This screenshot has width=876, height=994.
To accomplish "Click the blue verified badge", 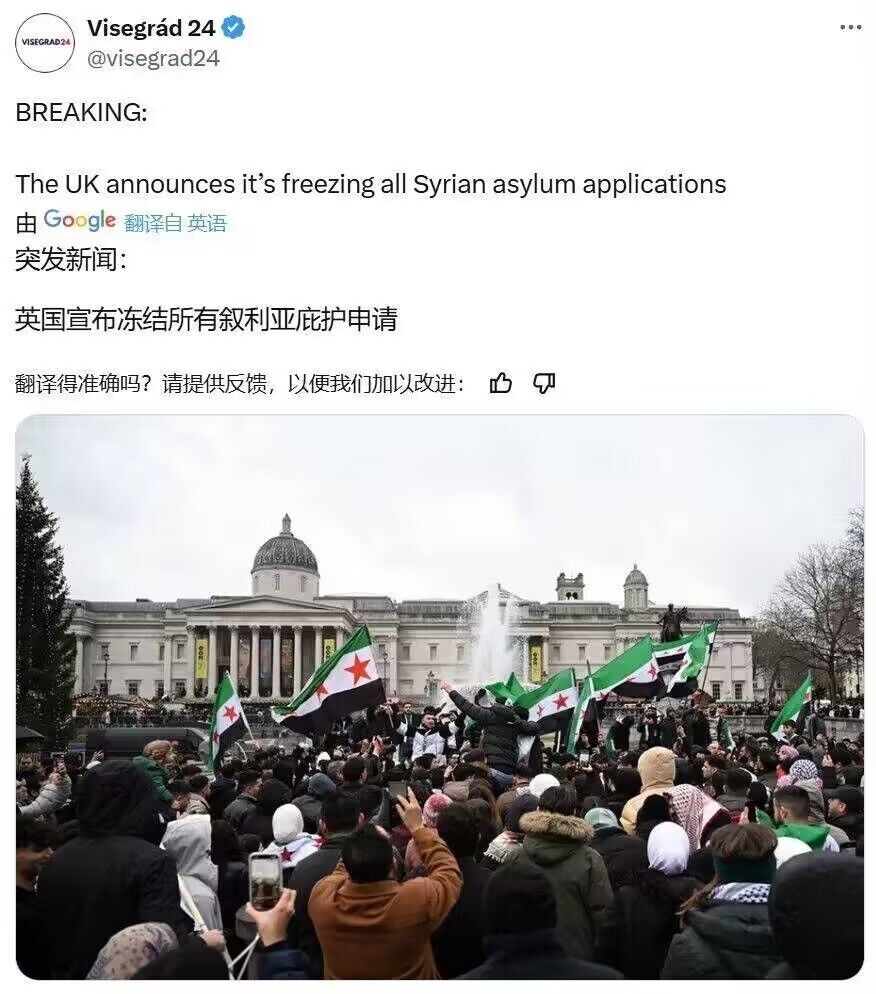I will tap(235, 28).
